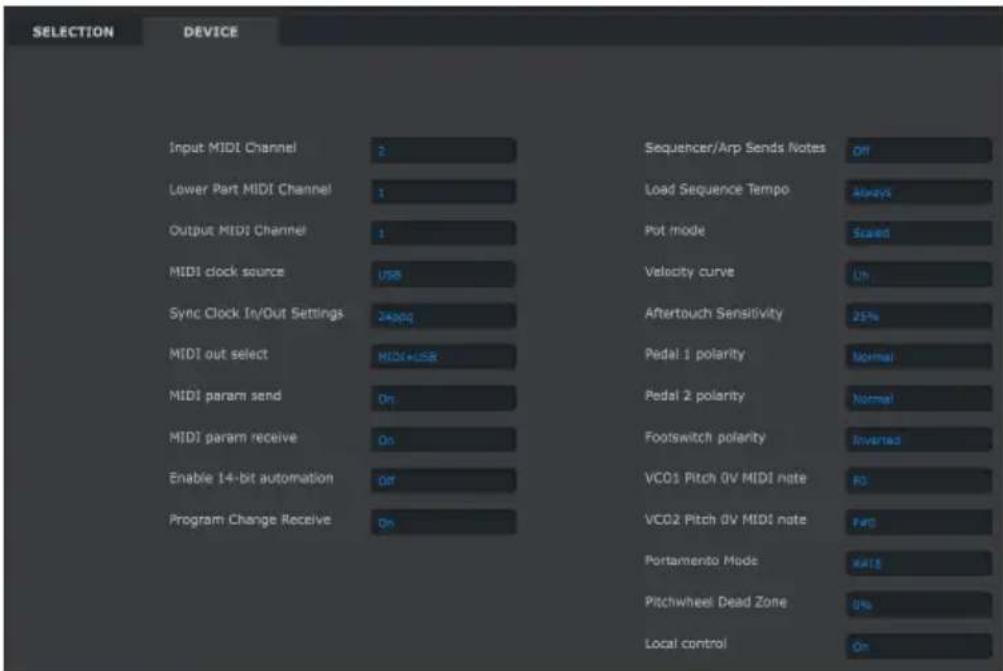
Task: Change Aftertouch Sensitivity 25% value
Action: [919, 316]
